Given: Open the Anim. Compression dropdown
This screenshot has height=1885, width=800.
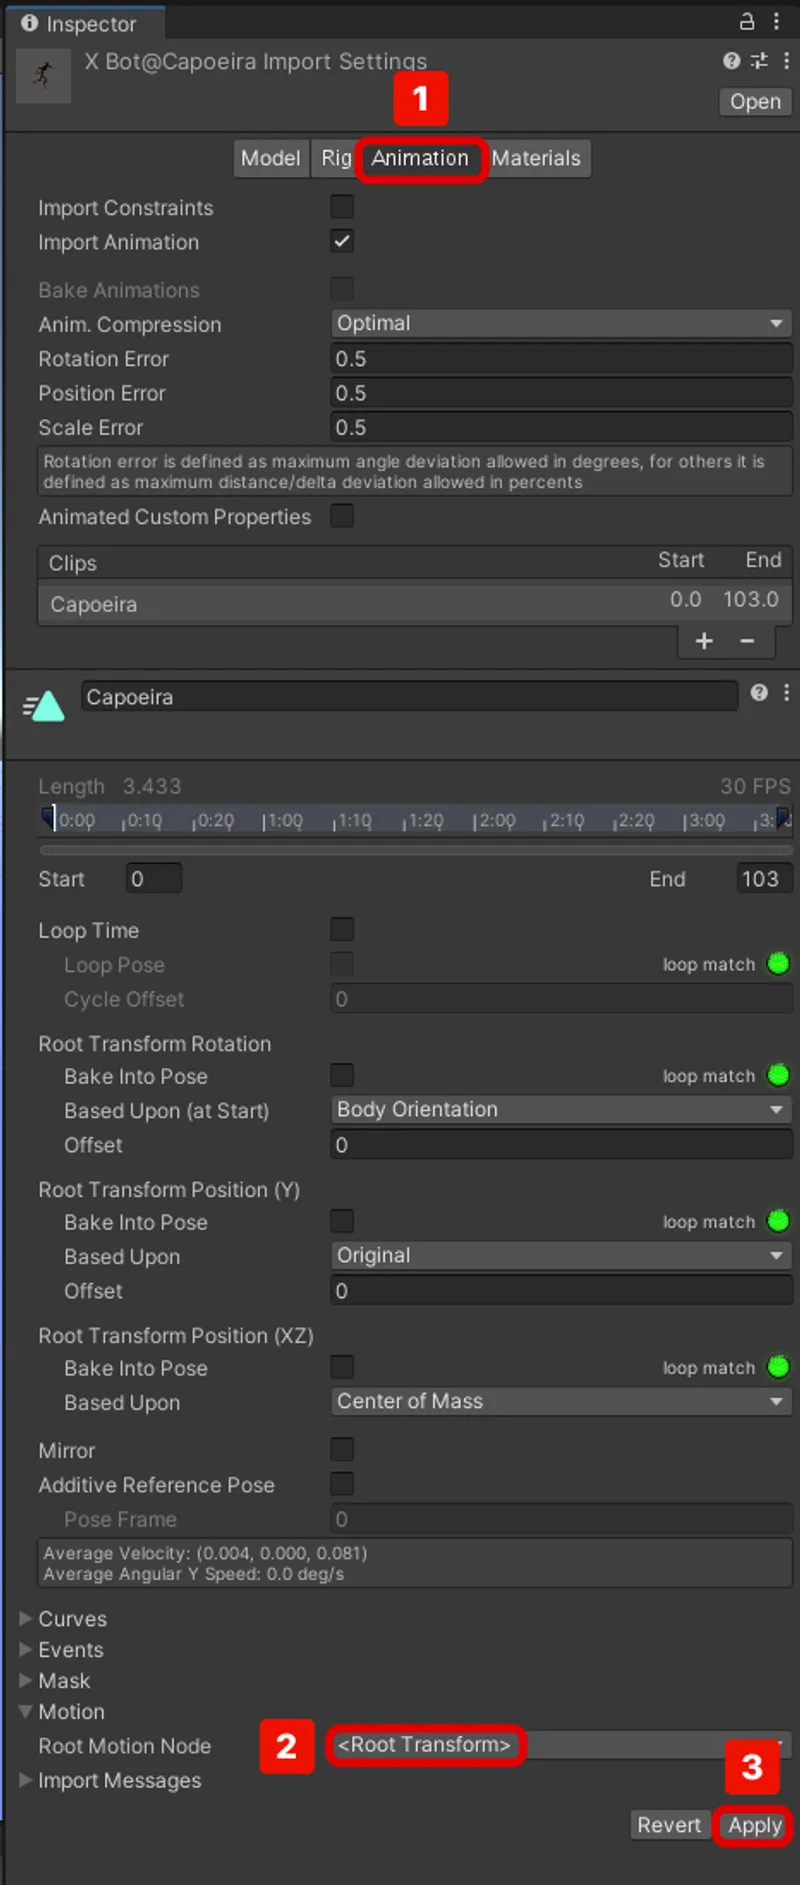Looking at the screenshot, I should (560, 323).
